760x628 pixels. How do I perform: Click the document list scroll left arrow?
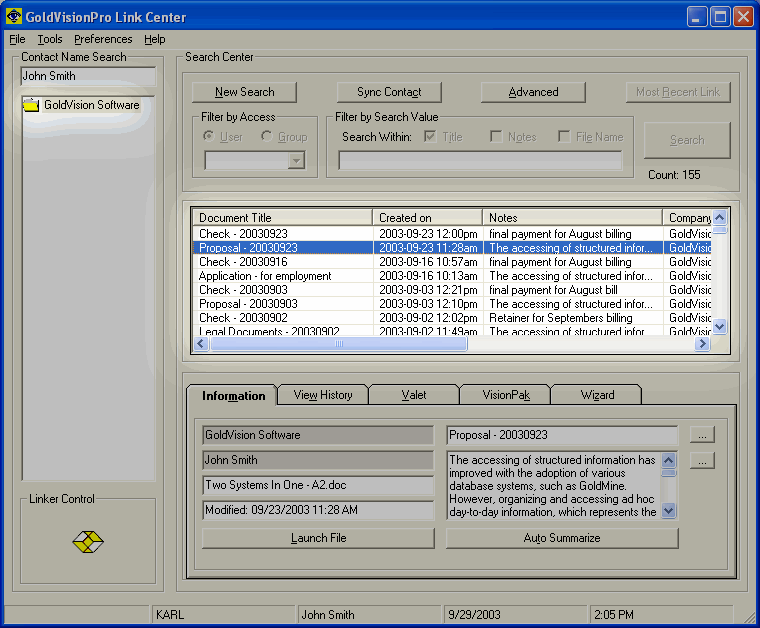click(x=201, y=344)
